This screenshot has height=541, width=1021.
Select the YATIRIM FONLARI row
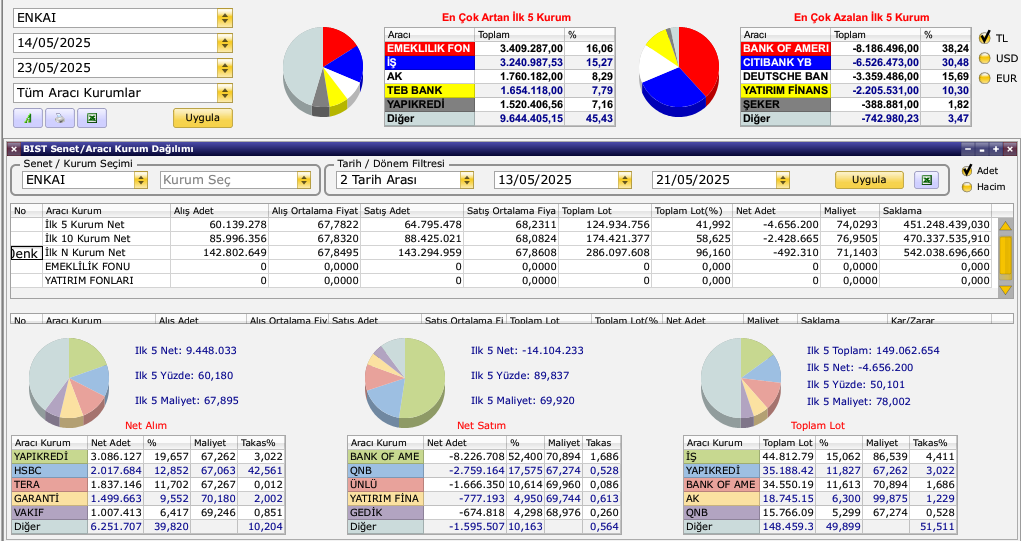point(501,281)
